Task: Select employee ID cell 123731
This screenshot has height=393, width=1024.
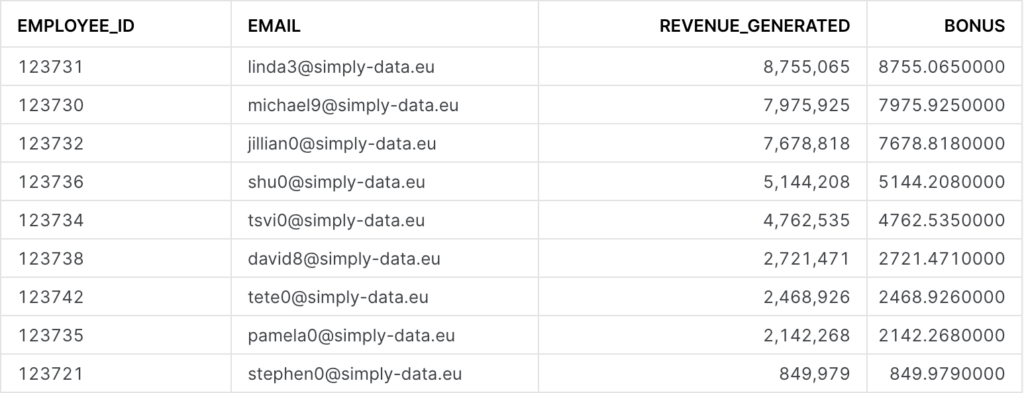Action: pyautogui.click(x=116, y=67)
